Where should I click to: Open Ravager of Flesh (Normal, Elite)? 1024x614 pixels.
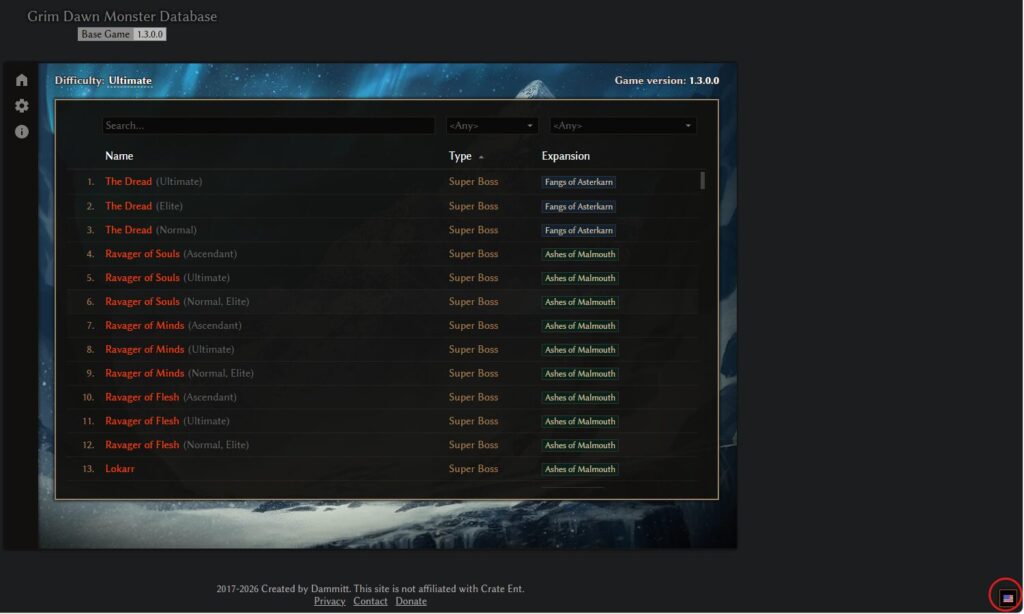[177, 445]
